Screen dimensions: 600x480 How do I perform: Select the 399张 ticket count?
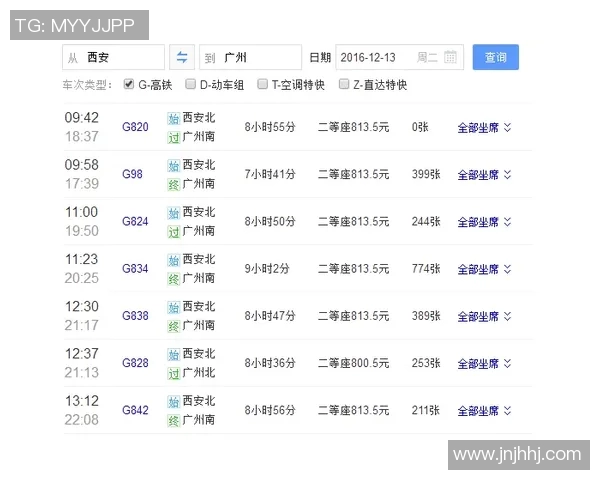(x=426, y=174)
